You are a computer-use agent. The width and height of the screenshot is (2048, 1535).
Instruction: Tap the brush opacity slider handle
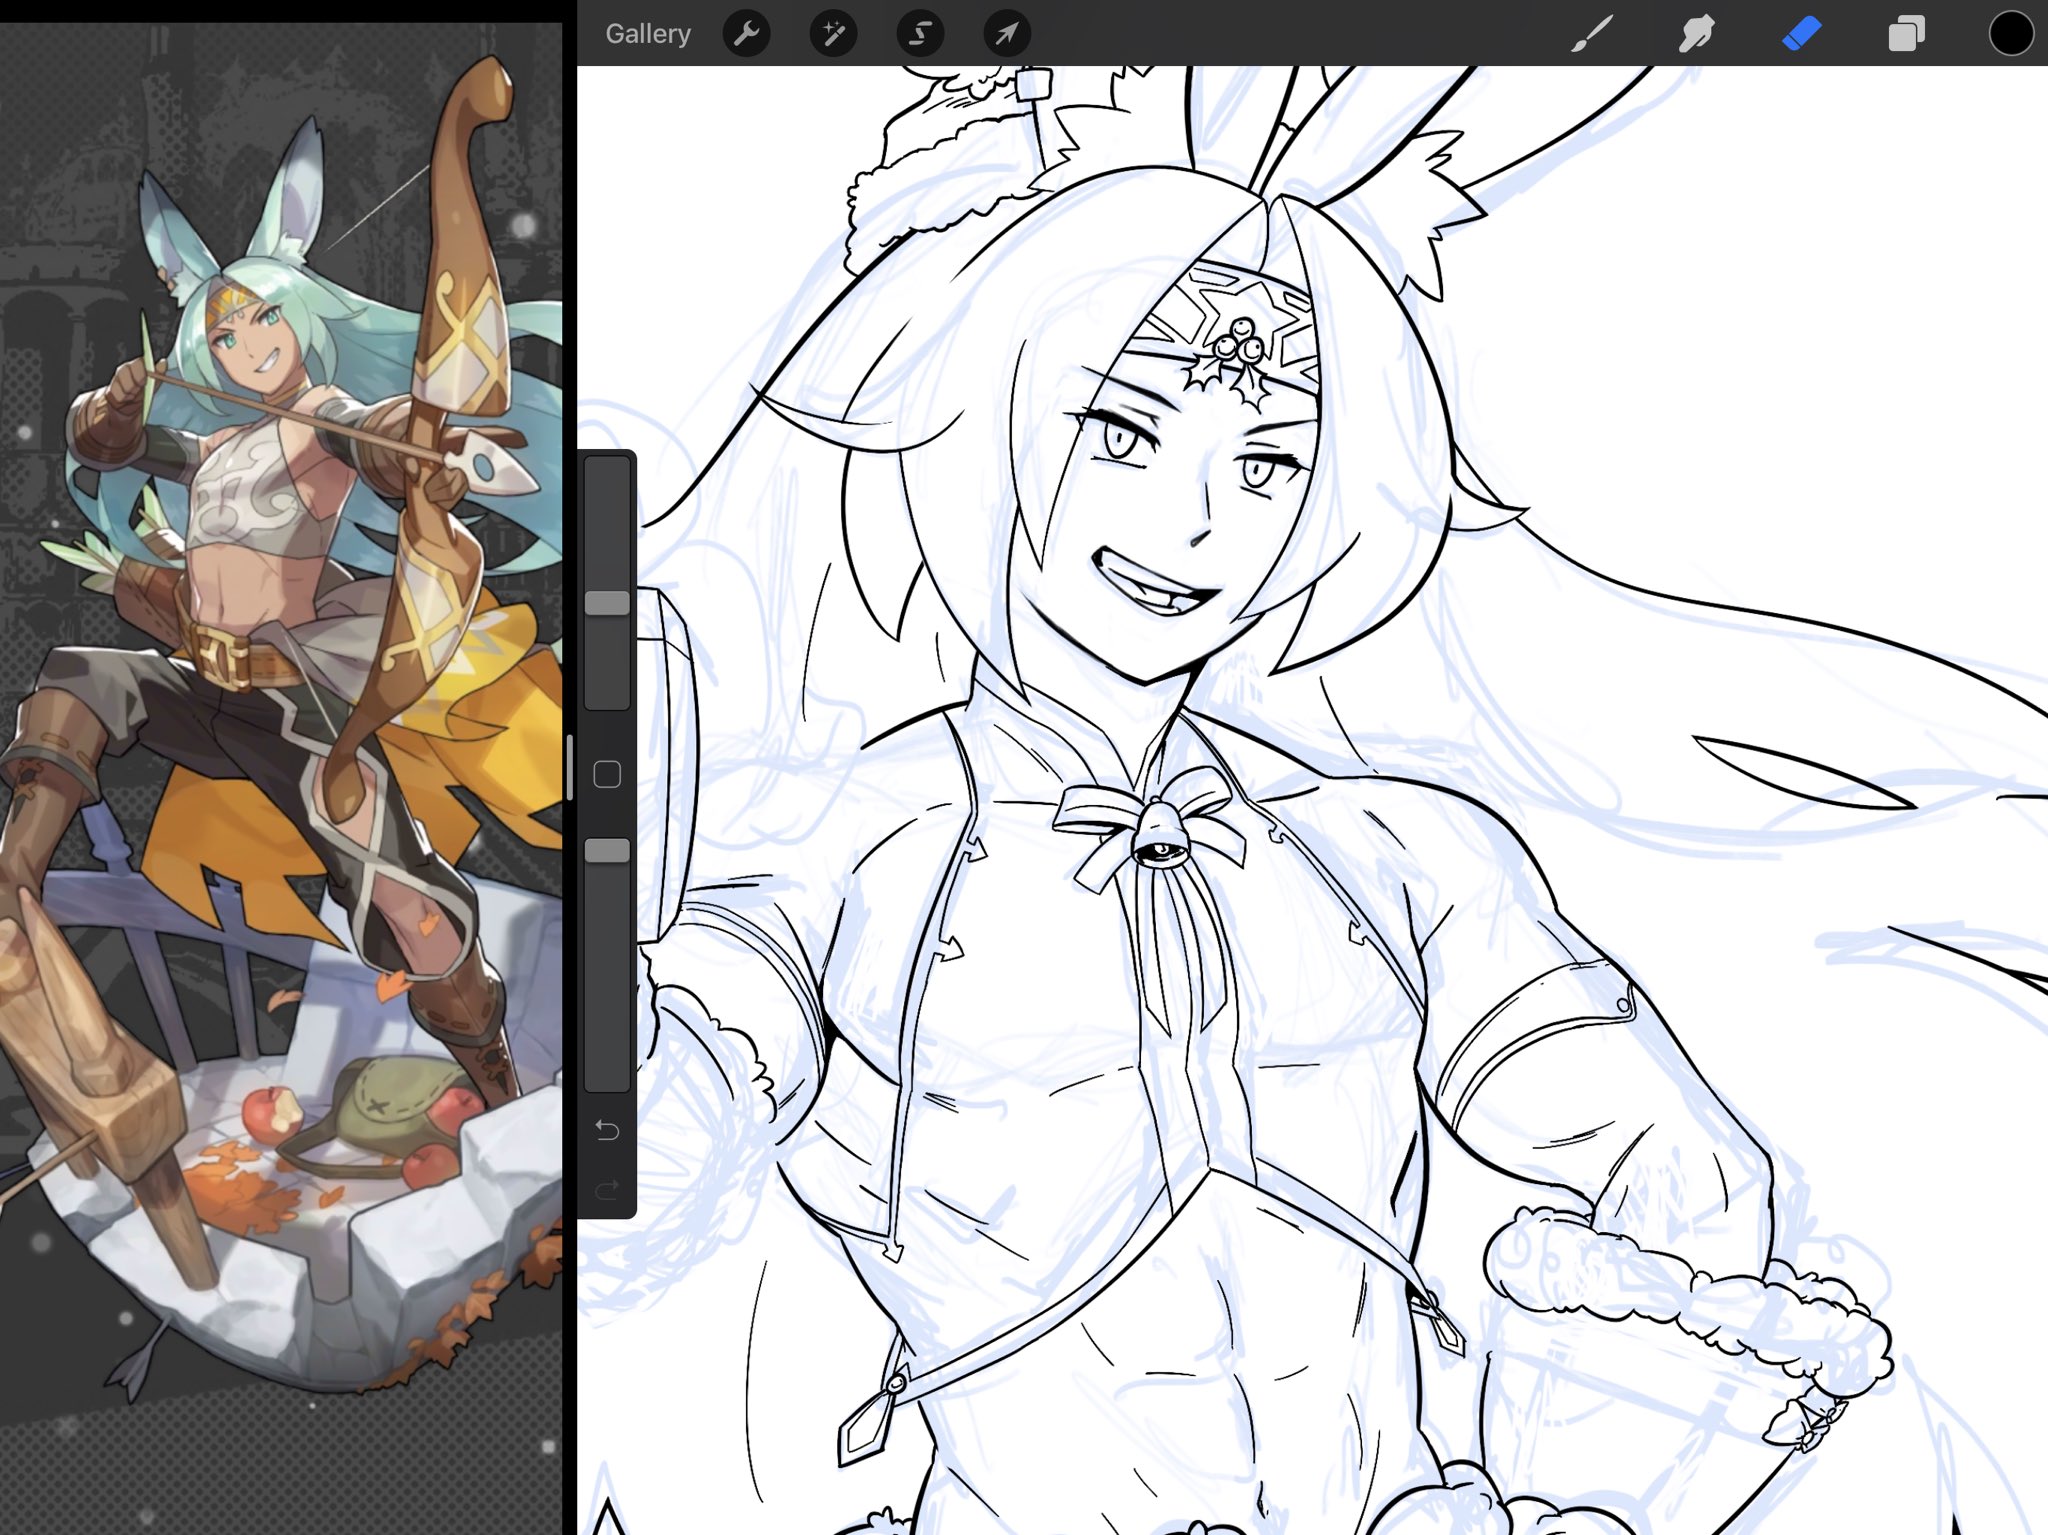click(x=607, y=851)
